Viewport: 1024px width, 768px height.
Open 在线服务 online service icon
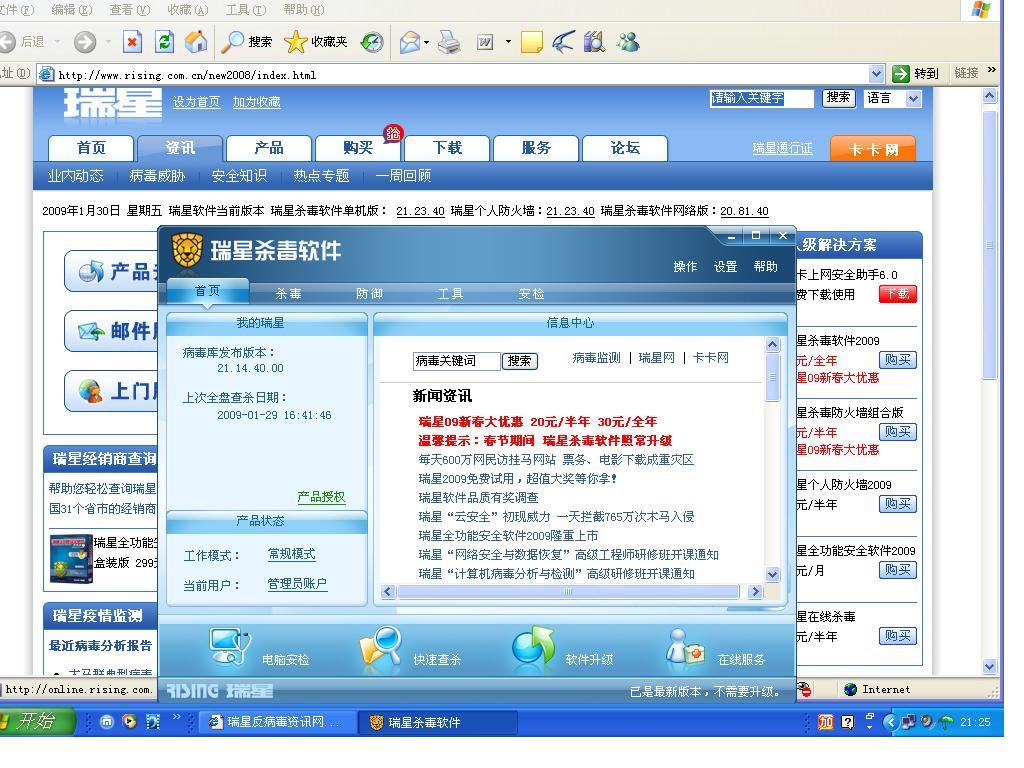click(686, 647)
